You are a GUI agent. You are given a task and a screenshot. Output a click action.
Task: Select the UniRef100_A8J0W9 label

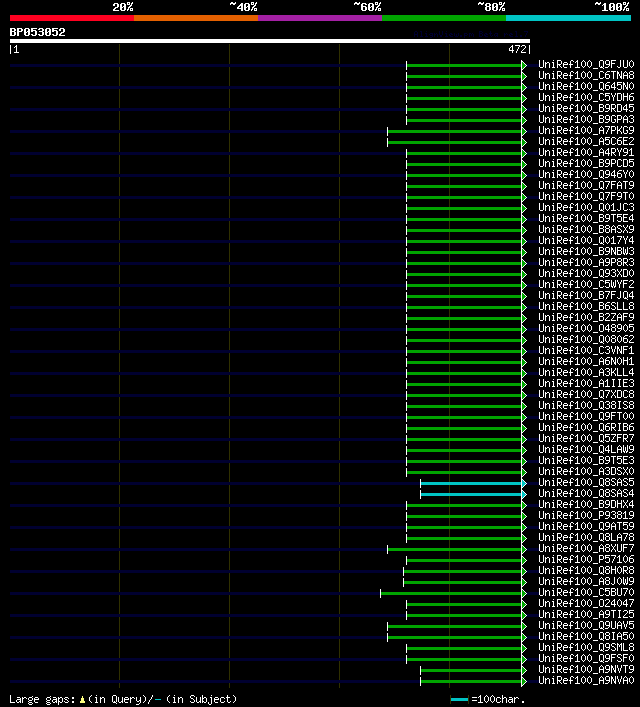click(x=586, y=582)
